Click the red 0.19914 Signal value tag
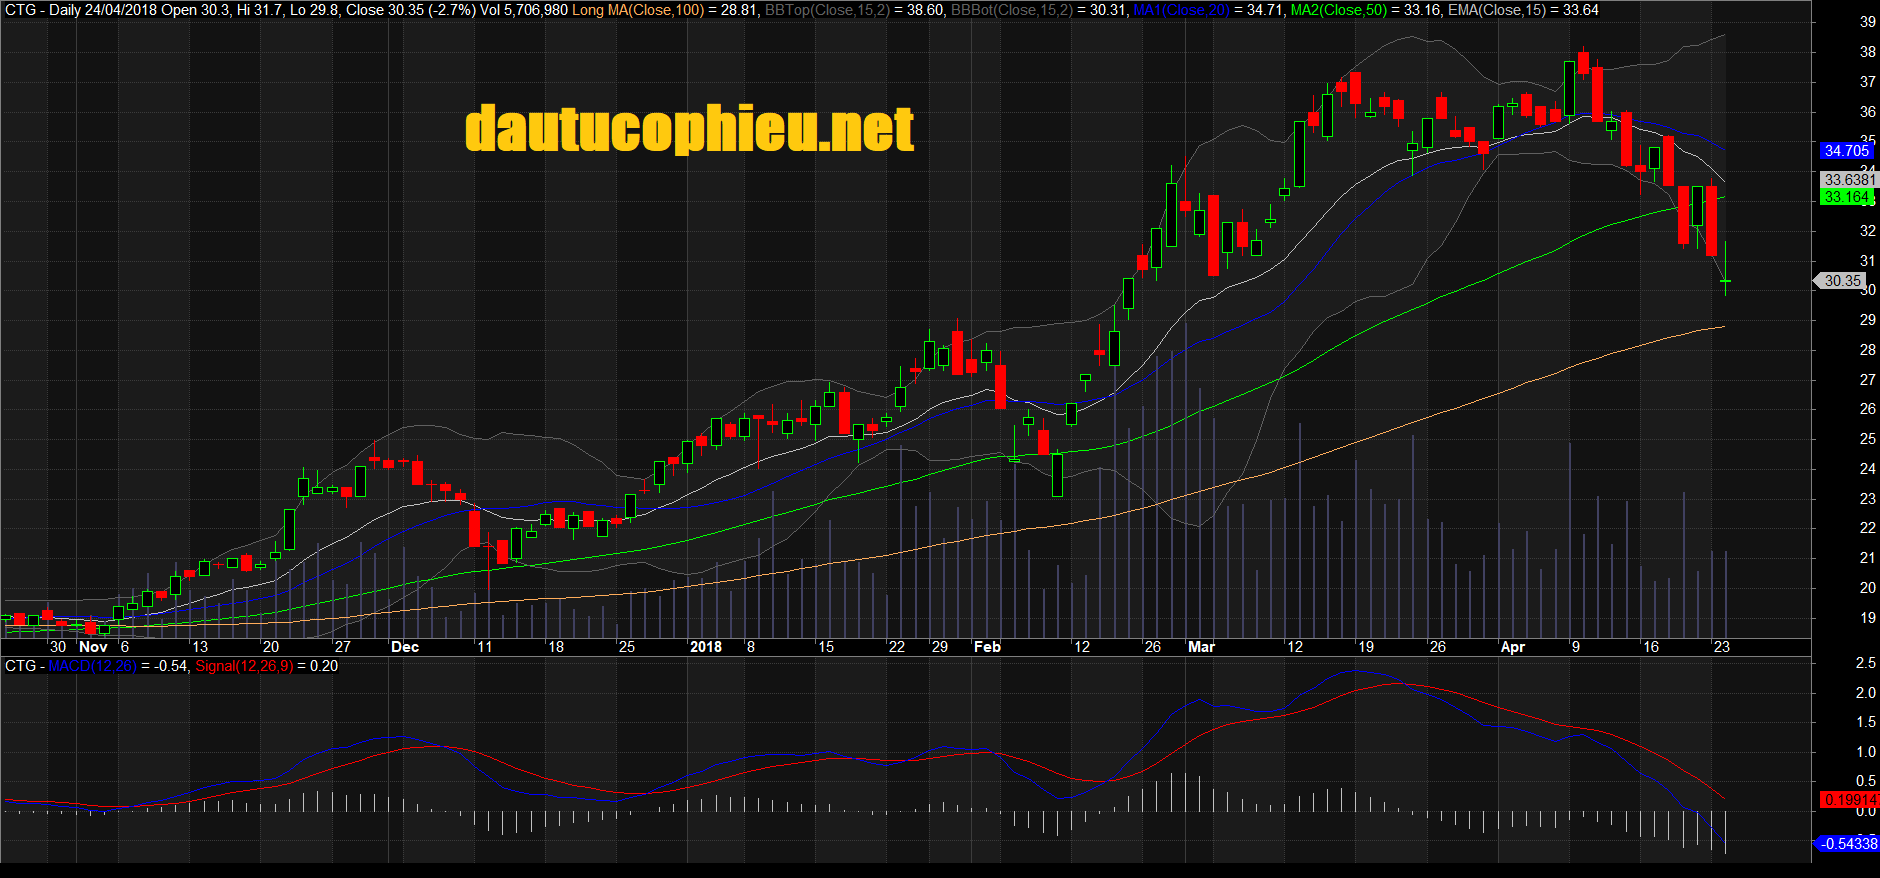Screen dimensions: 1880x878 coord(1848,800)
